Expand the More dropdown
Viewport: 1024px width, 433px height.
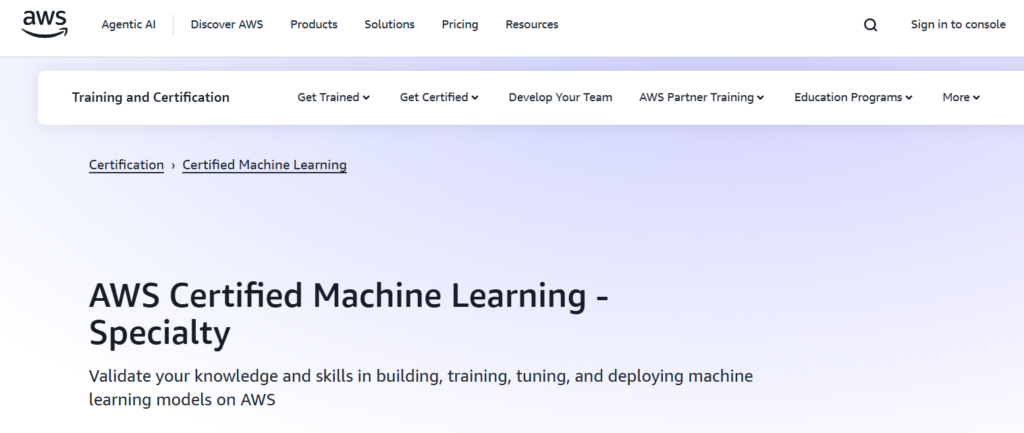[x=961, y=97]
